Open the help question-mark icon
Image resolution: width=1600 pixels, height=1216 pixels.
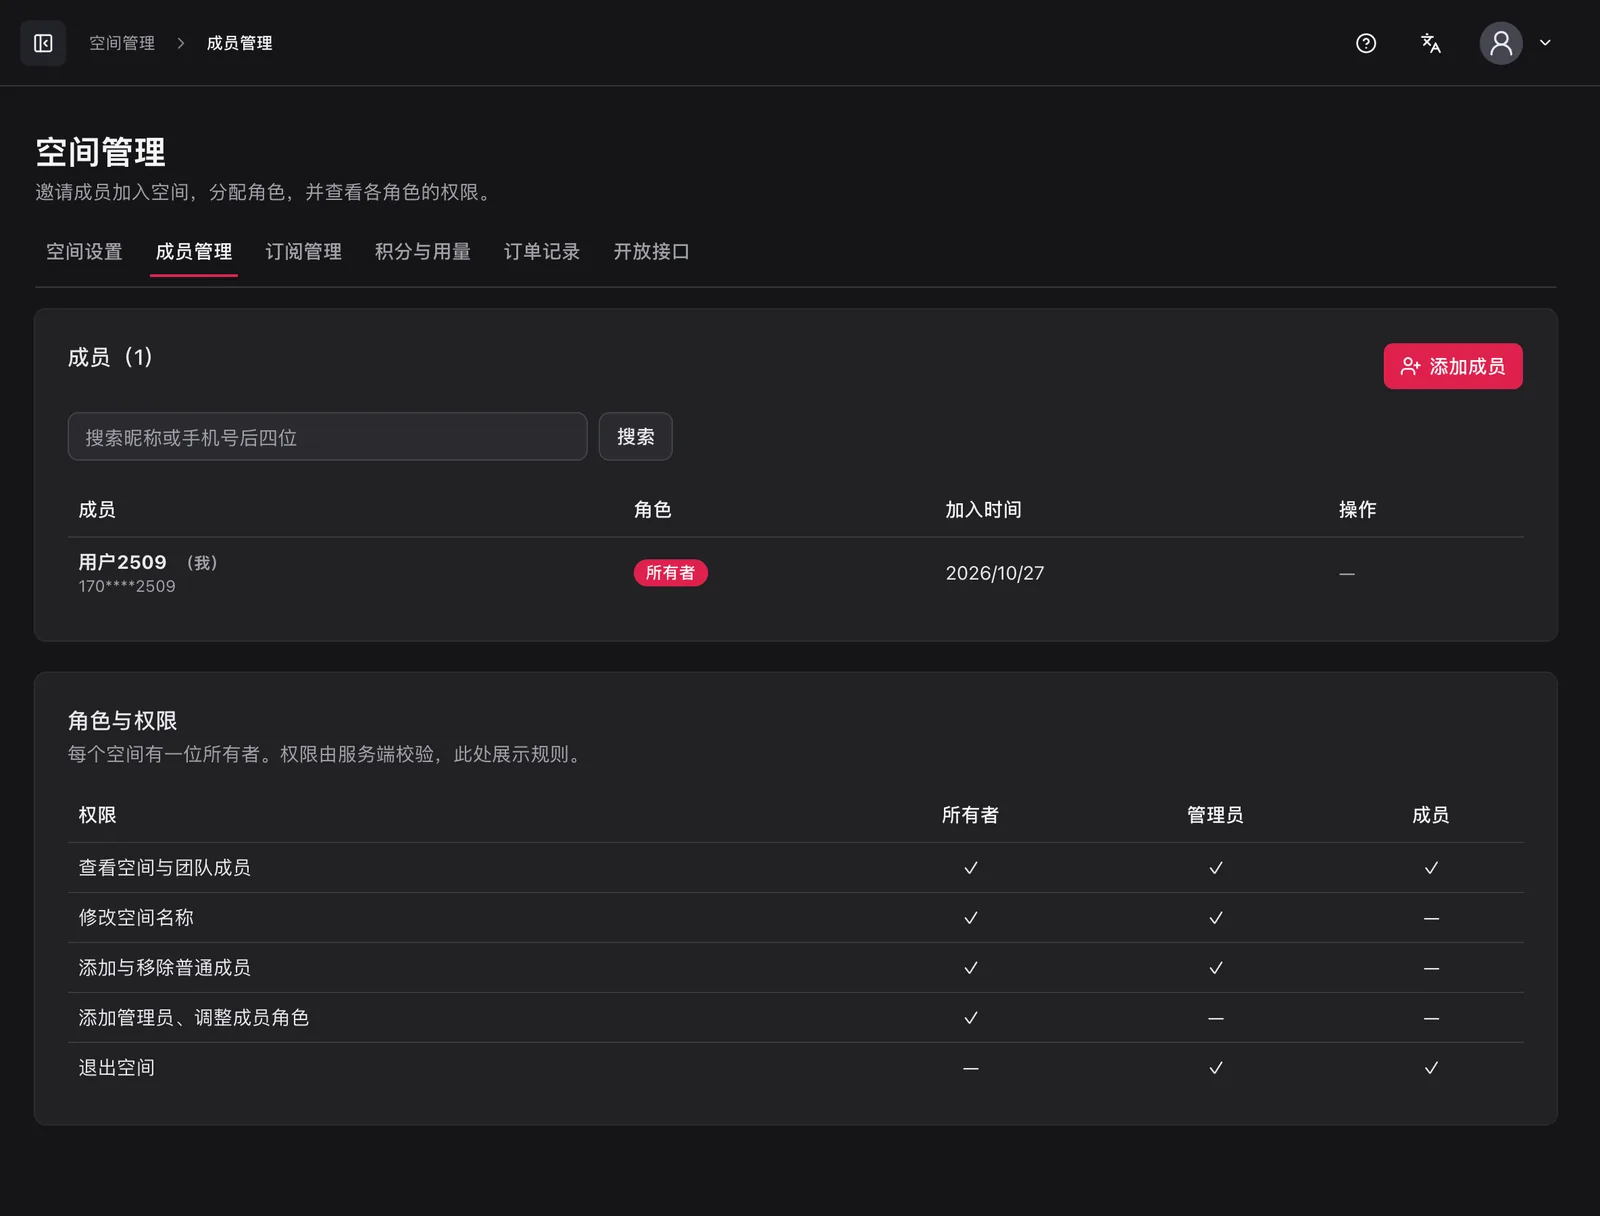click(x=1366, y=43)
